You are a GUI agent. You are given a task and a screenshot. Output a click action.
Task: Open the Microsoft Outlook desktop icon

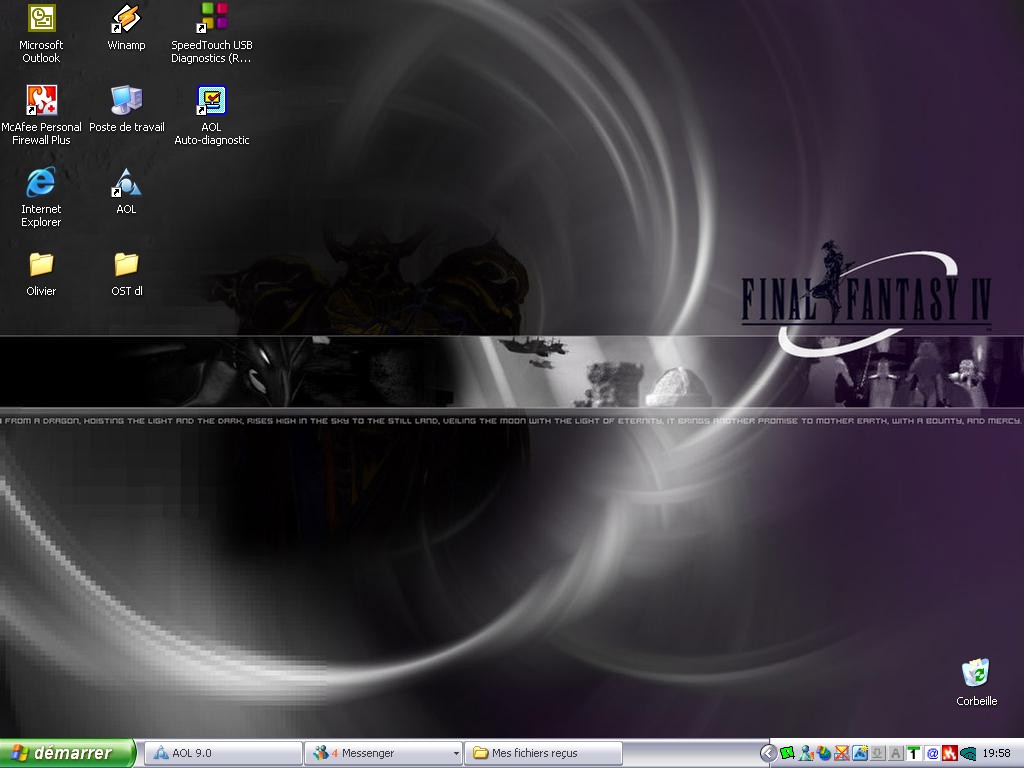point(41,34)
